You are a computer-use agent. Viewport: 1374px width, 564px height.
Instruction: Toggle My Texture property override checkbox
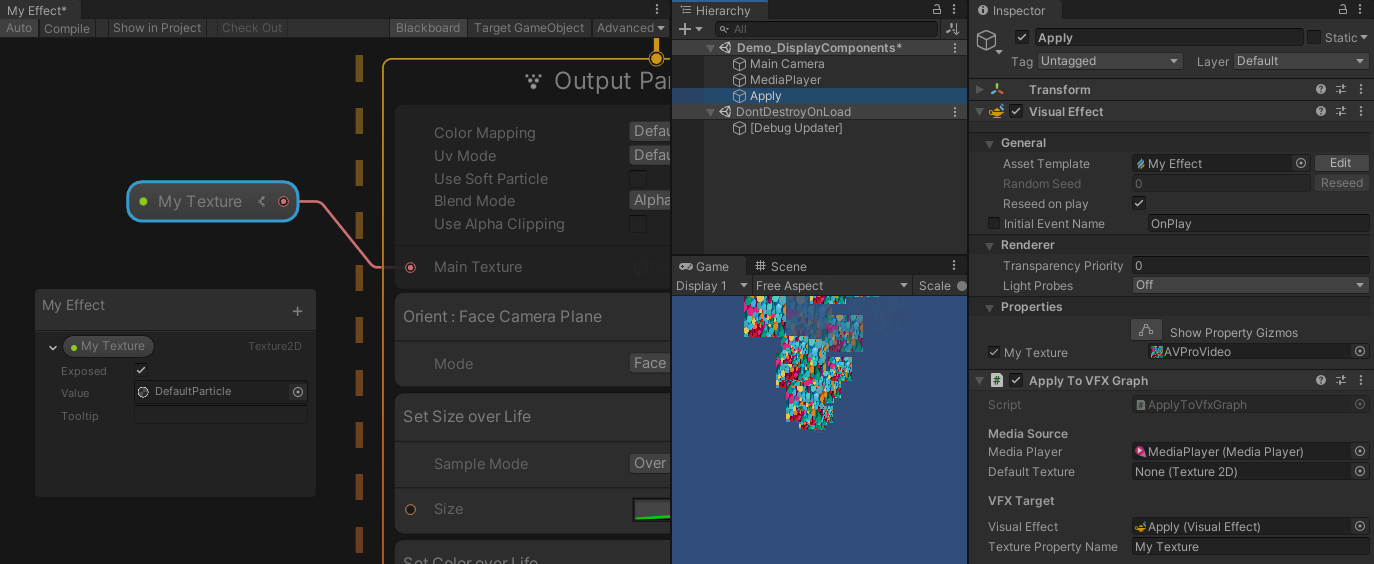pos(994,352)
